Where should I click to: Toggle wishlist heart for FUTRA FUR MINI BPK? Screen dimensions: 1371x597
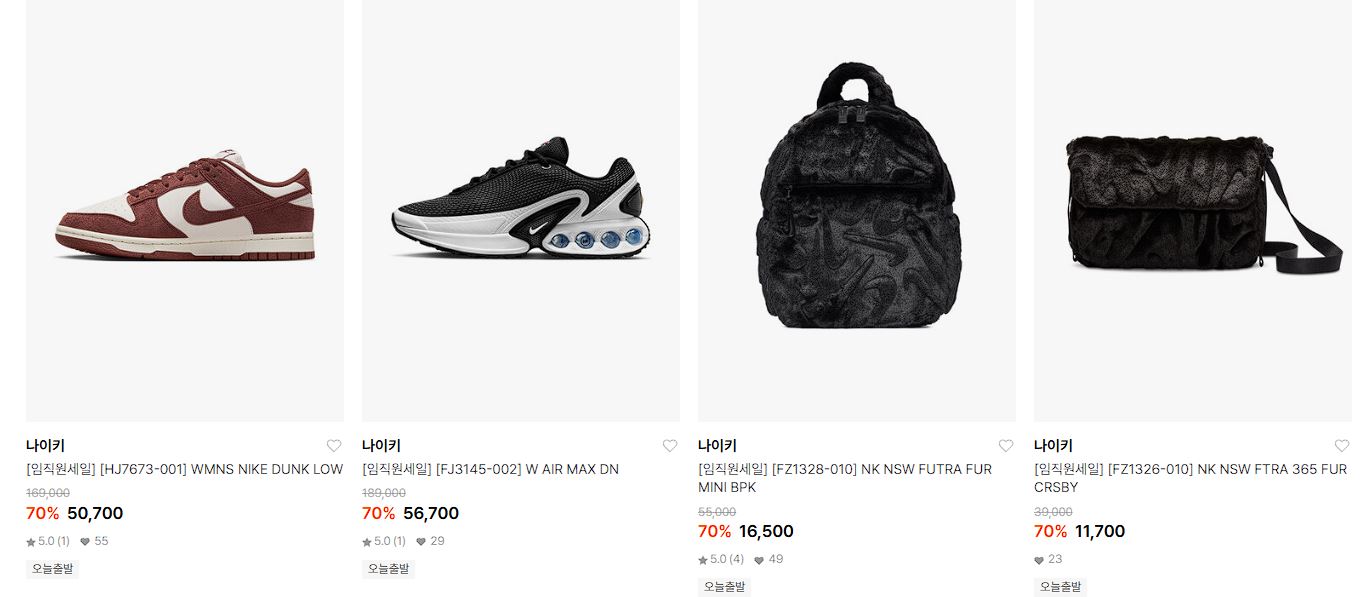1006,446
